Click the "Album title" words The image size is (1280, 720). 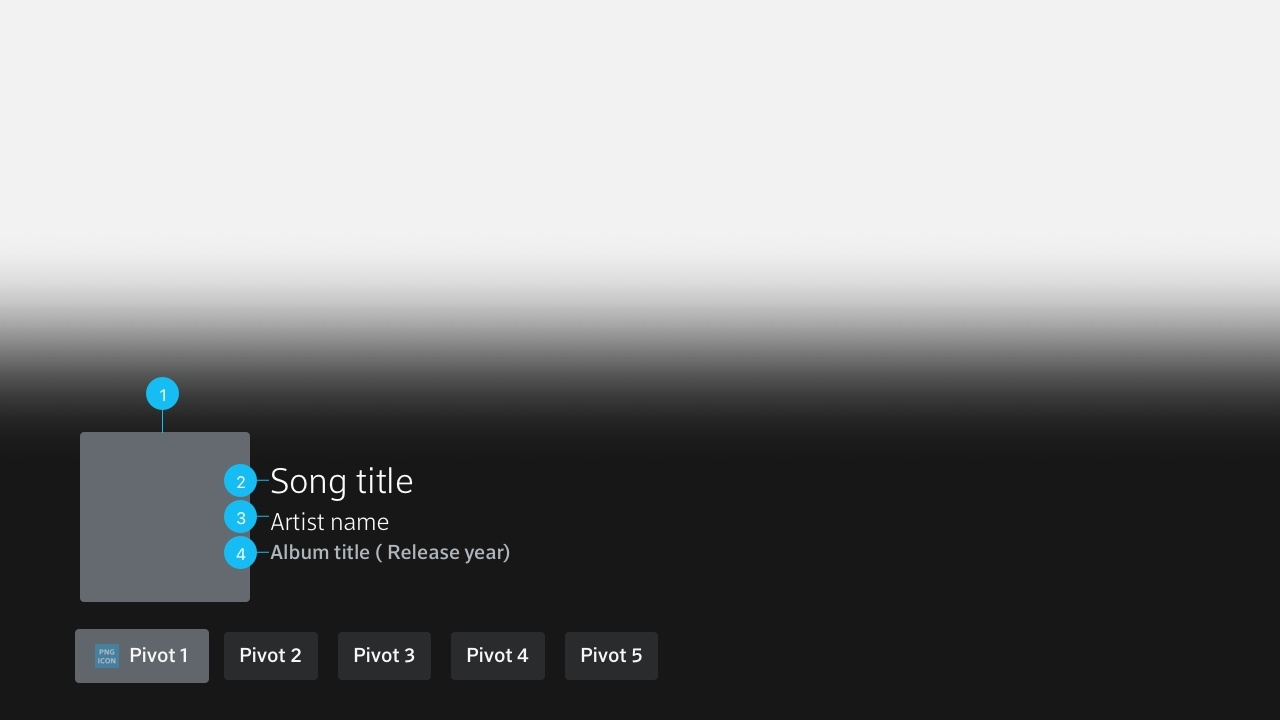(320, 553)
